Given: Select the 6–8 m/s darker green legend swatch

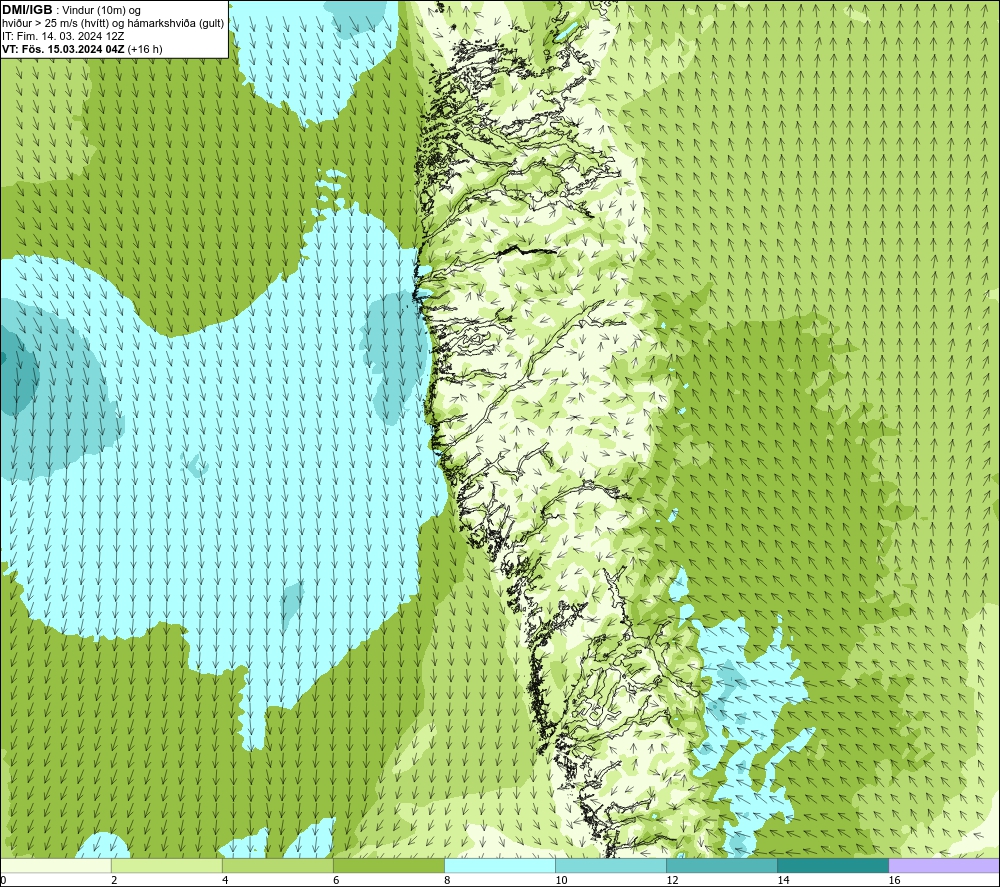Looking at the screenshot, I should (388, 865).
